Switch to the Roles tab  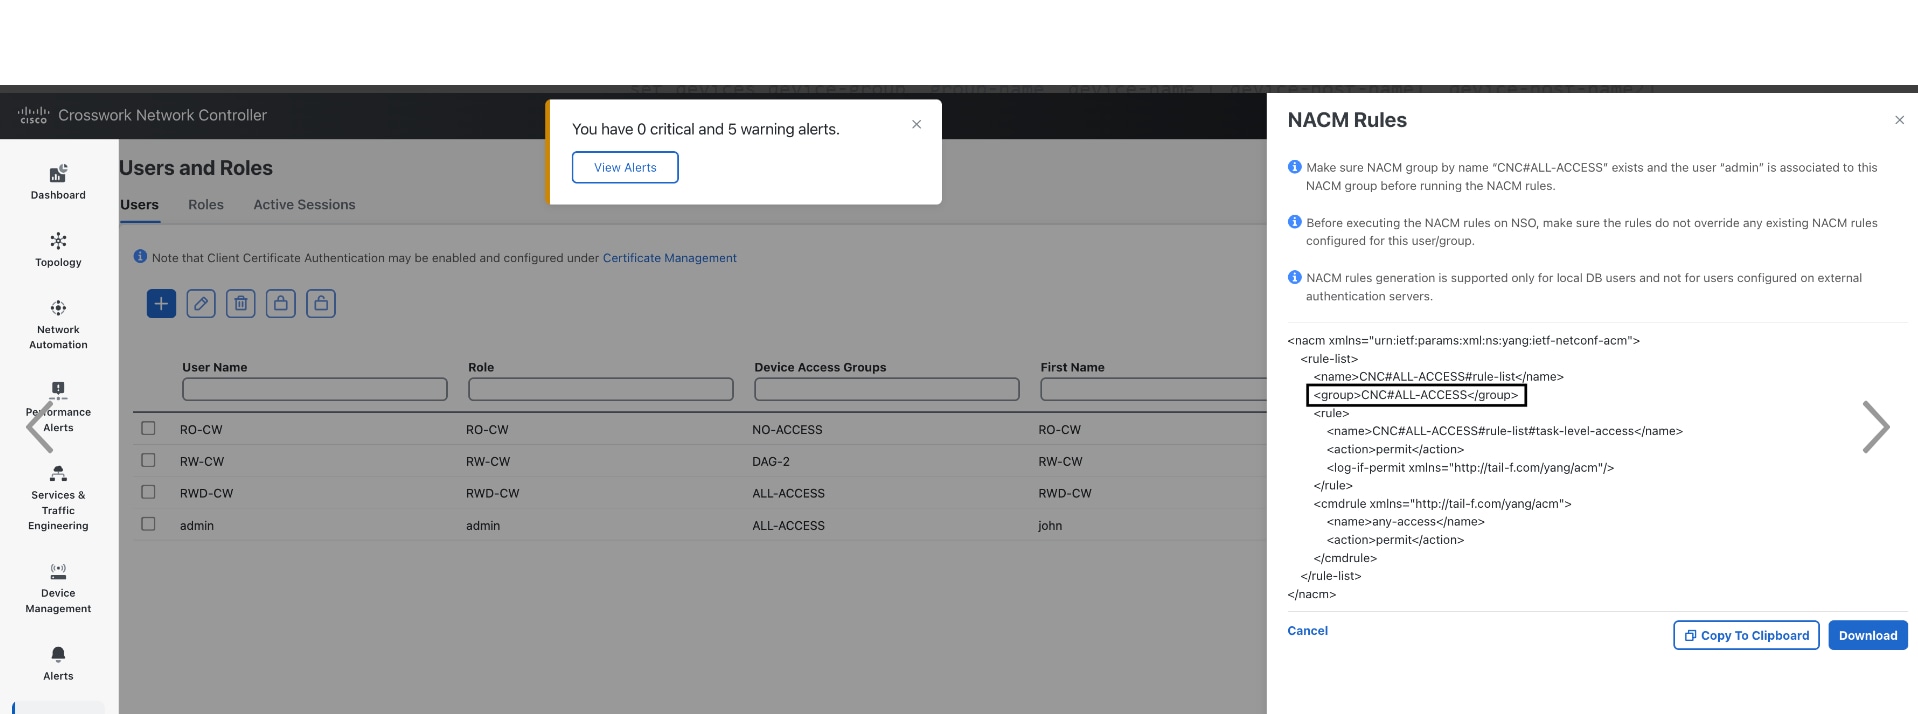pyautogui.click(x=206, y=205)
